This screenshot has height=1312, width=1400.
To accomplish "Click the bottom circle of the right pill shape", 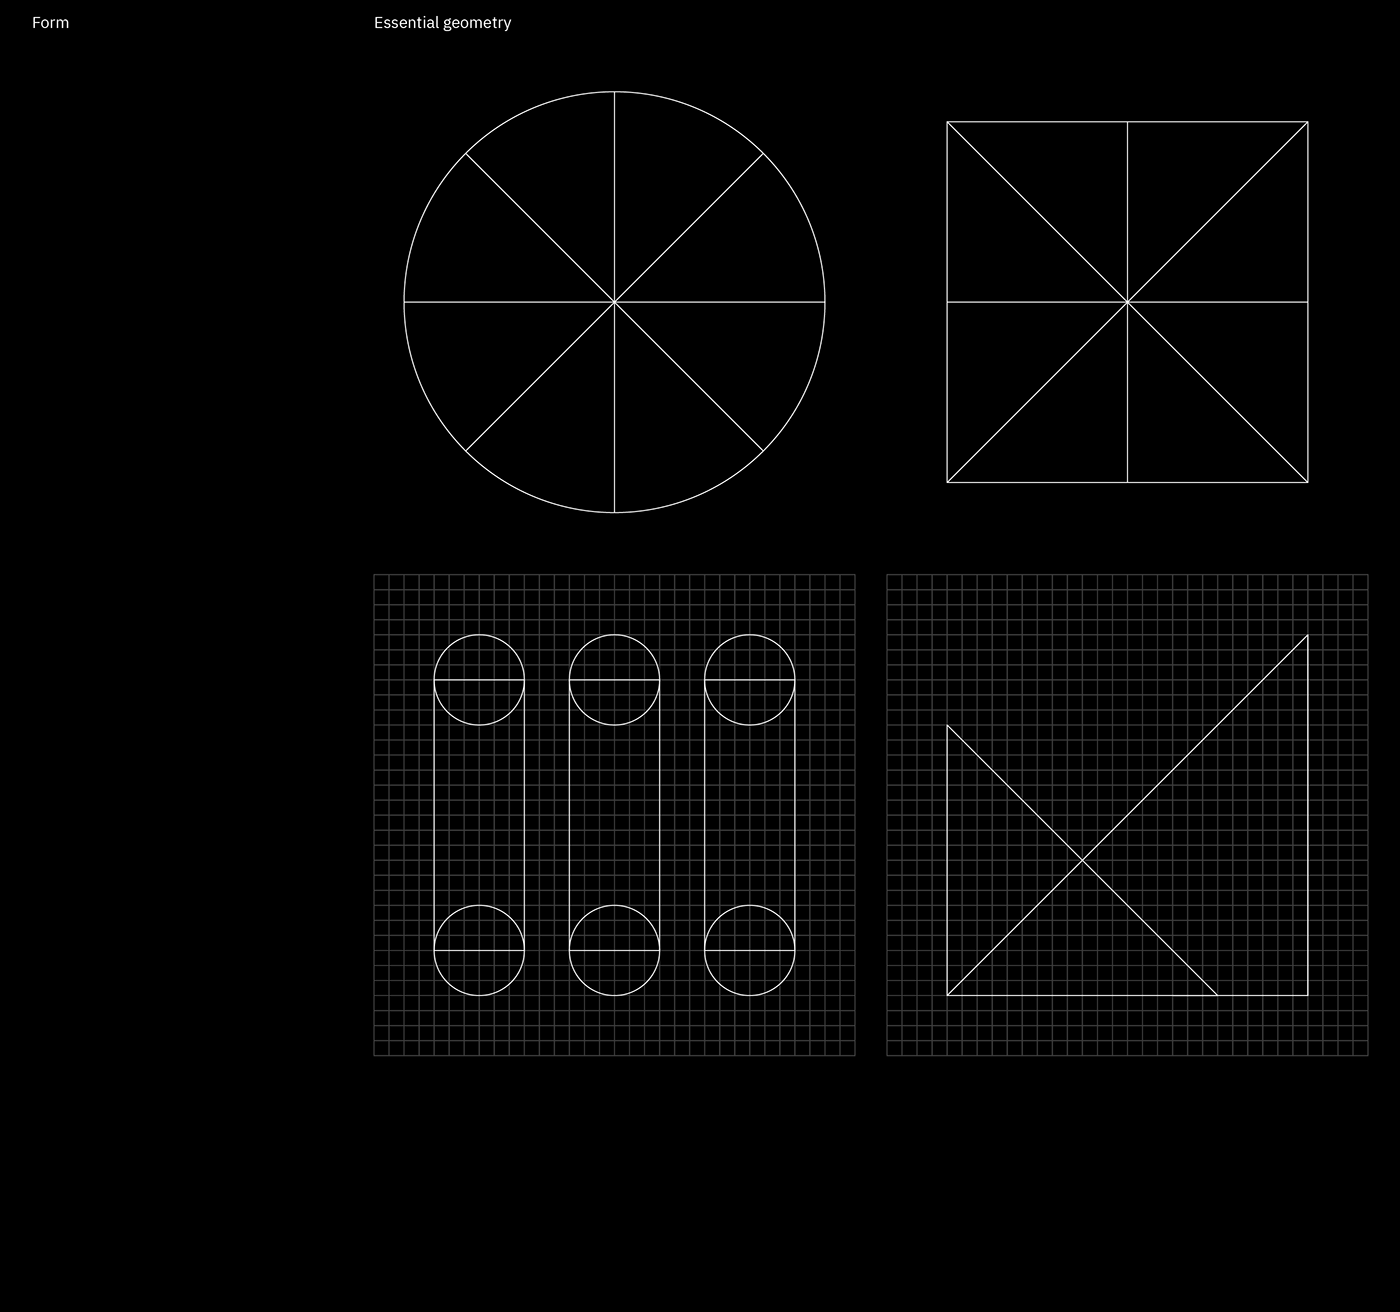I will point(749,950).
